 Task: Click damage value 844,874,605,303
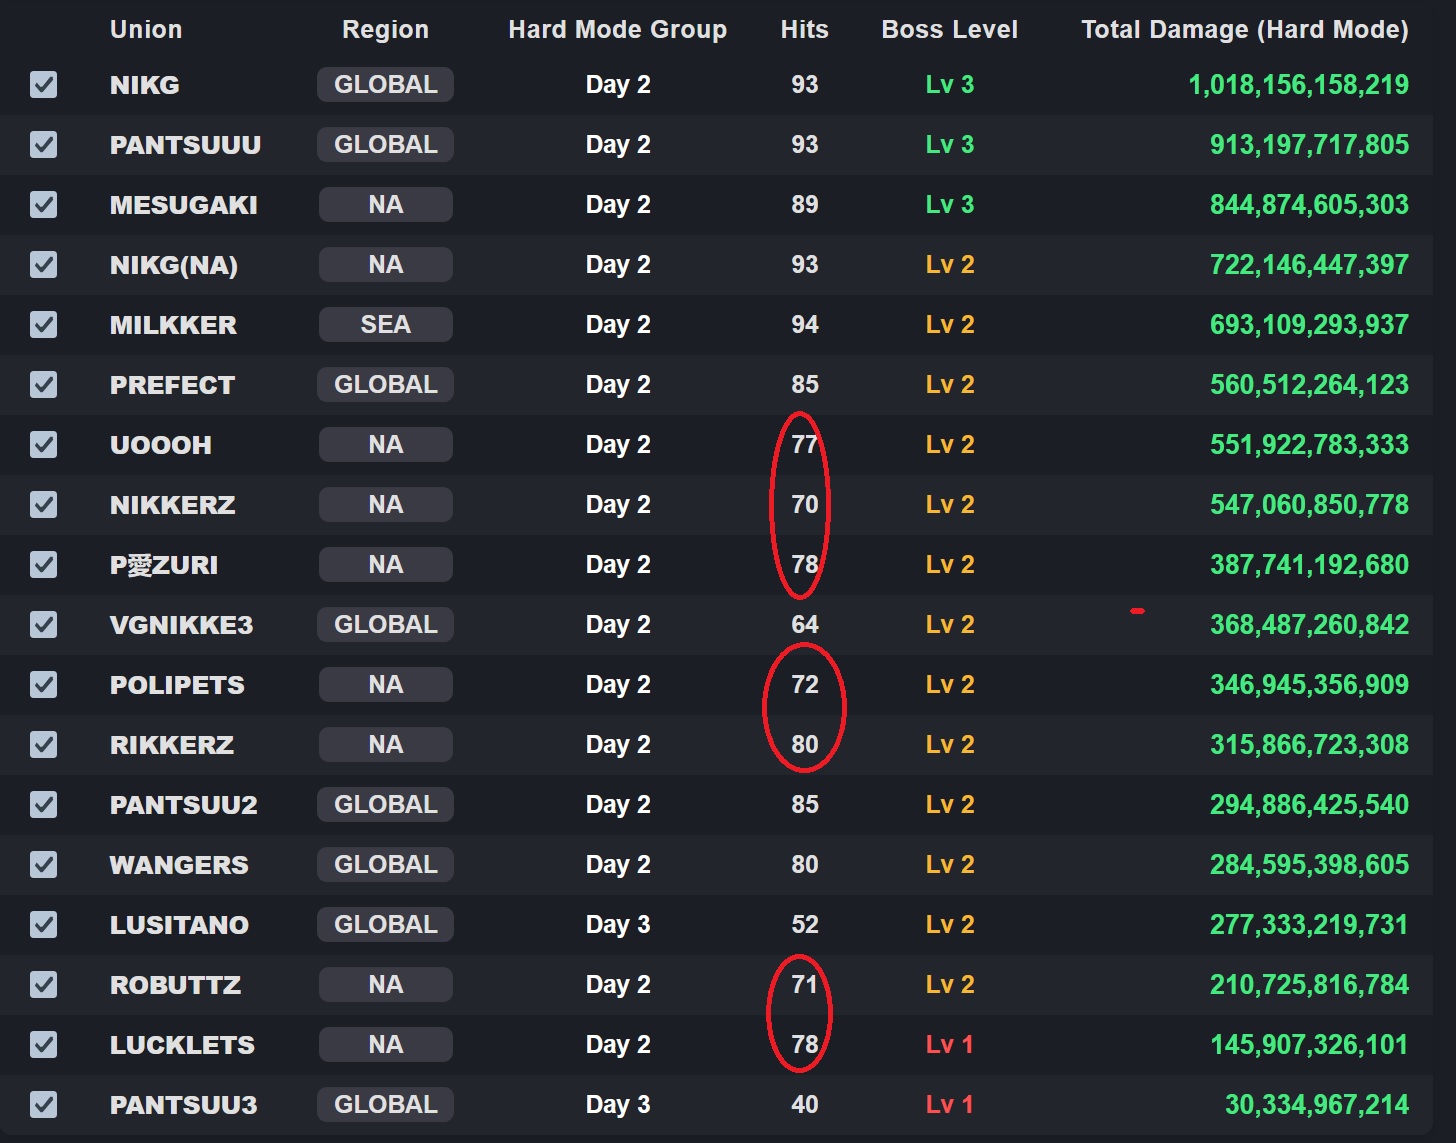[x=1309, y=205]
